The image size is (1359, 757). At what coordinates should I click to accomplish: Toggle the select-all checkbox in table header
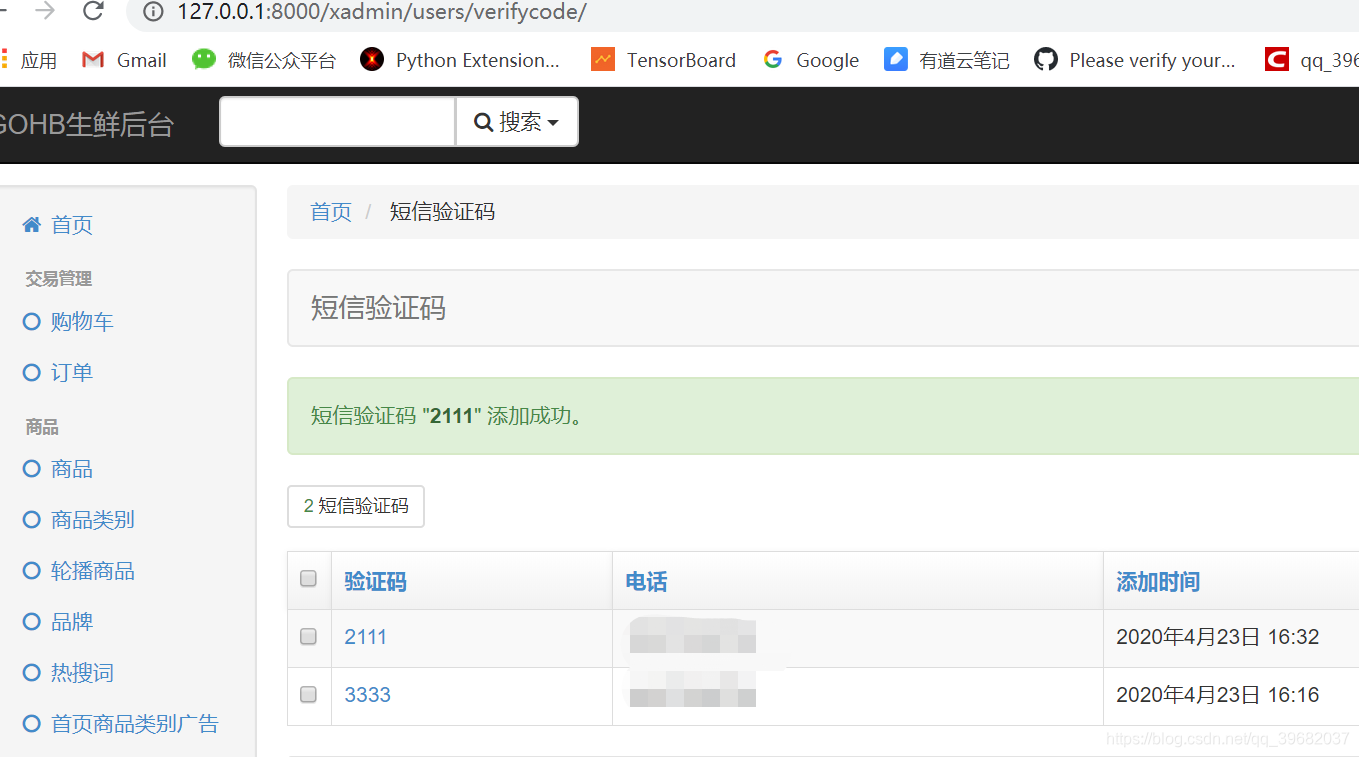point(308,578)
